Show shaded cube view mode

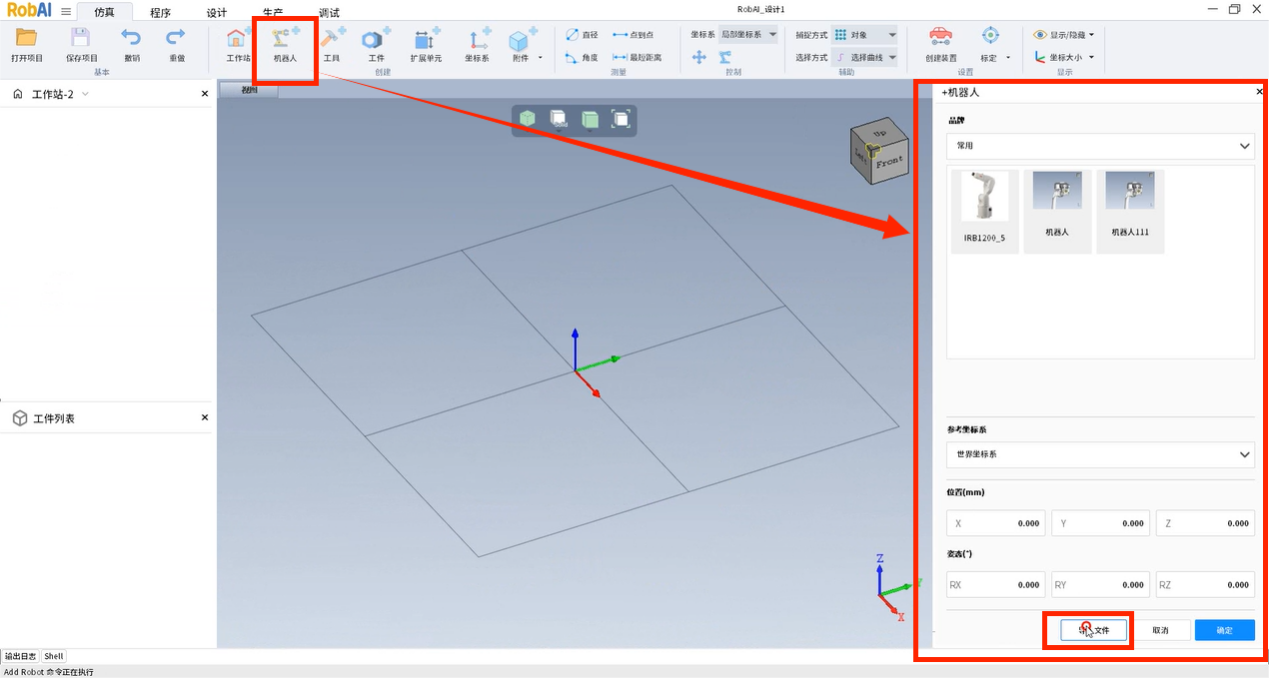click(527, 119)
